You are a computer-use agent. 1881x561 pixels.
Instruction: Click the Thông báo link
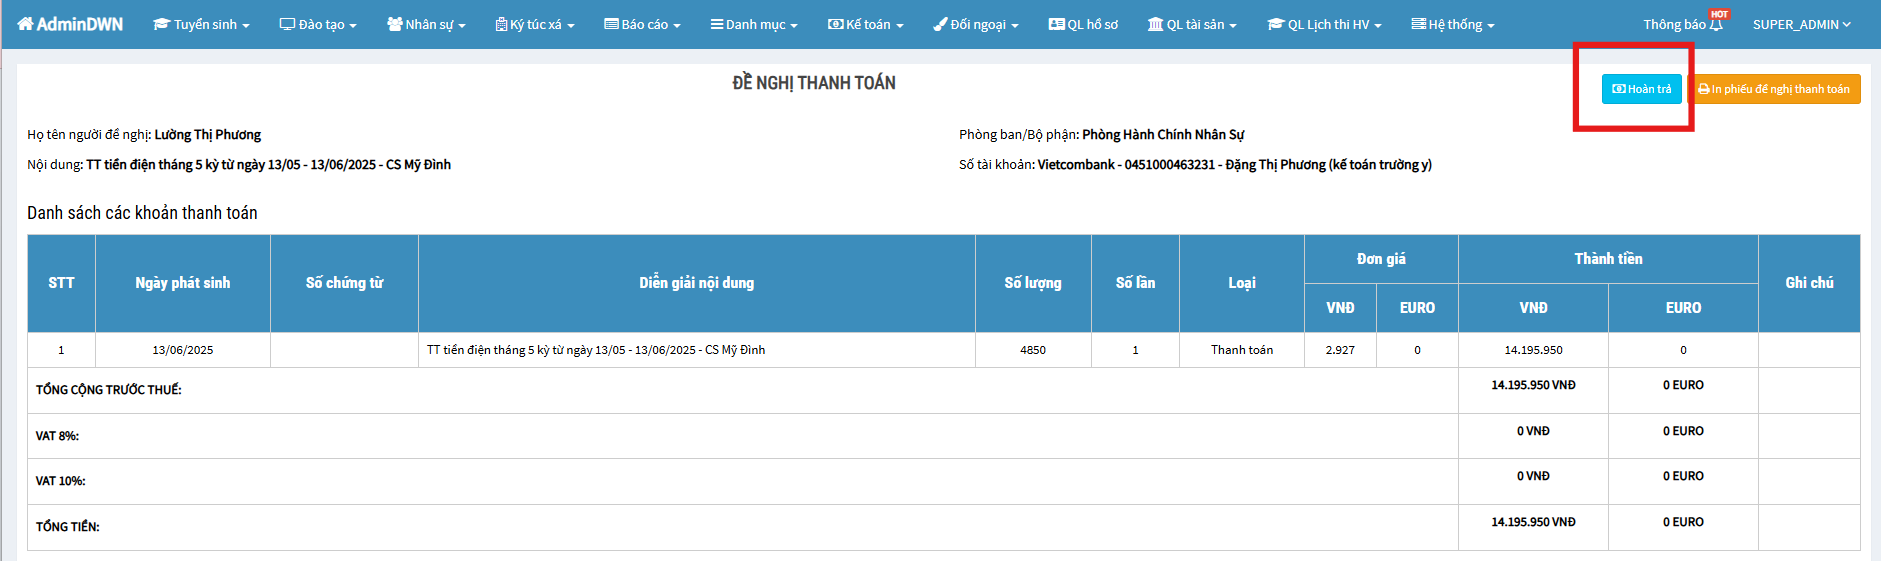point(1674,24)
